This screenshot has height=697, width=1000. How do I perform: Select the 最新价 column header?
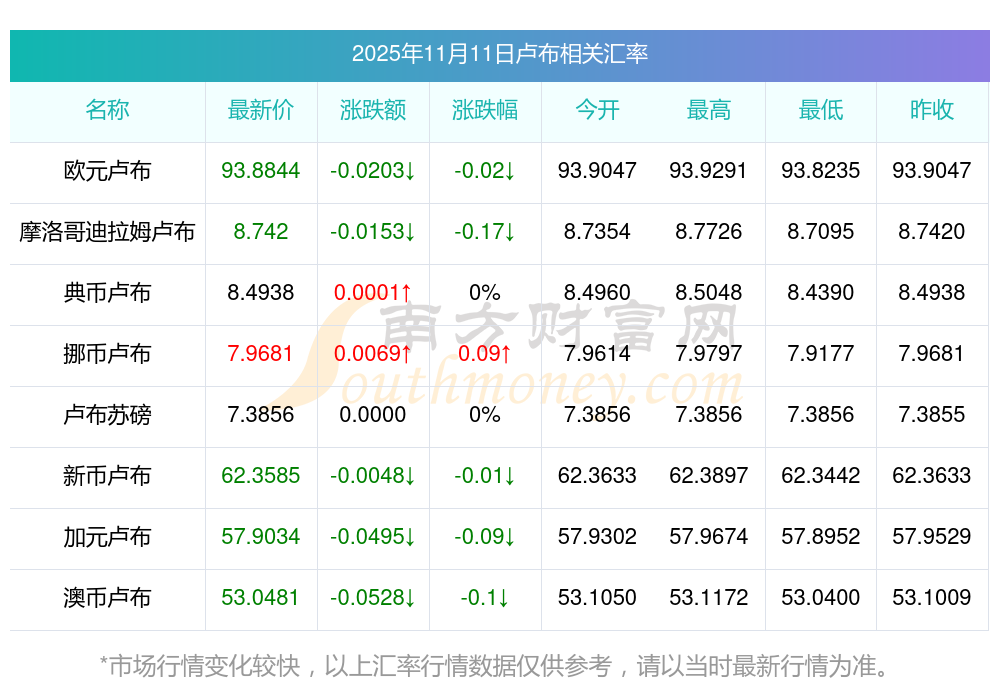pyautogui.click(x=261, y=110)
